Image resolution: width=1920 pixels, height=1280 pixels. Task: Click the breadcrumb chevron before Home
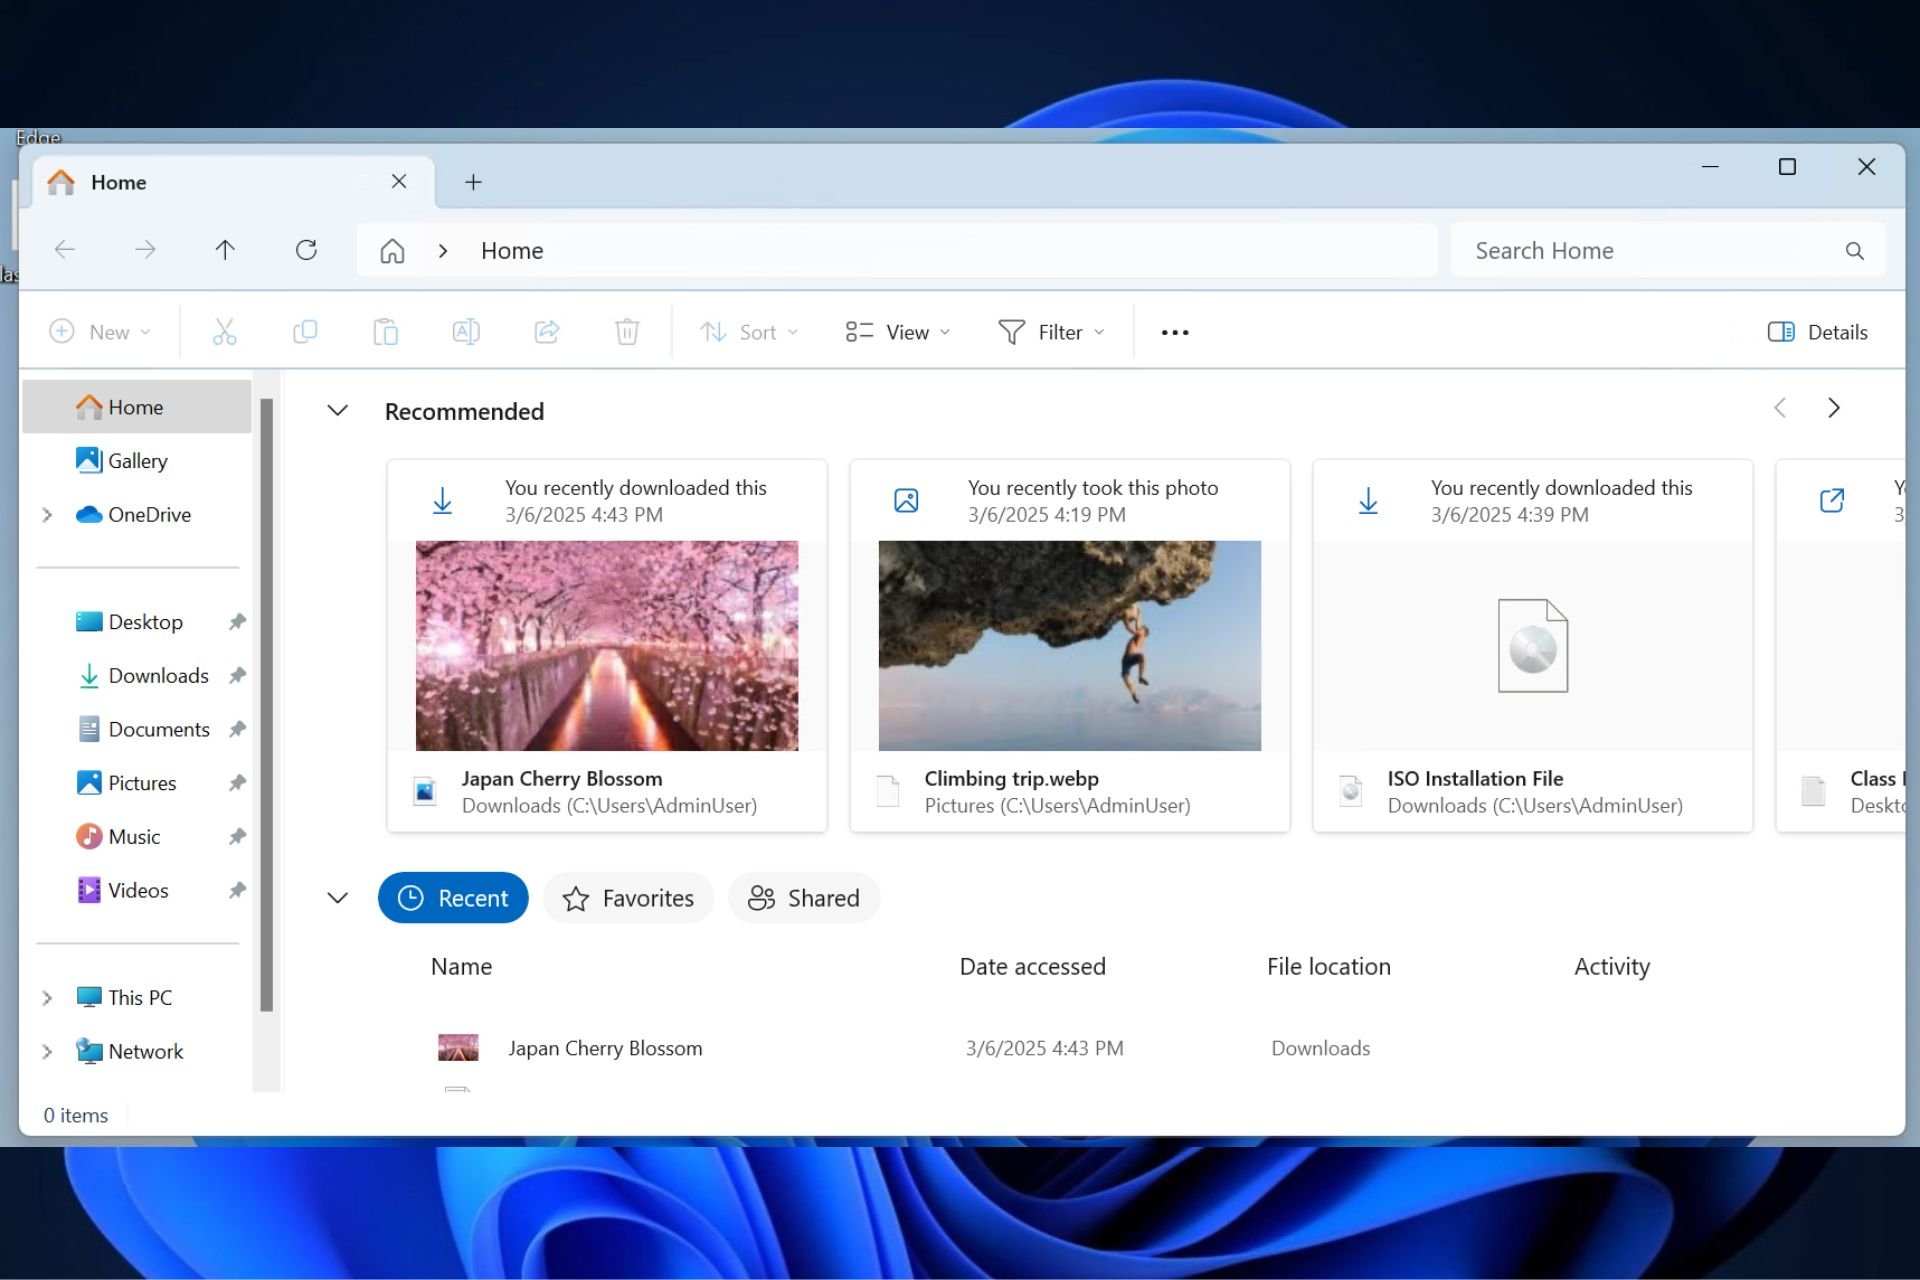(x=443, y=250)
